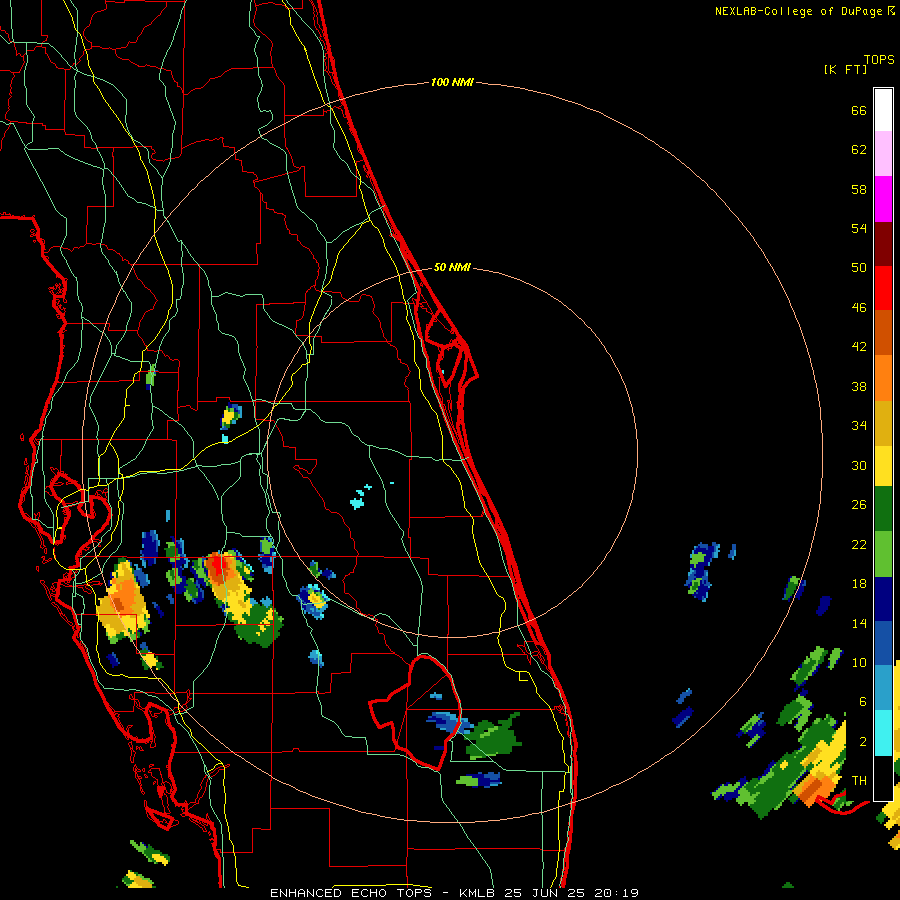Screen dimensions: 900x900
Task: Pick the bright red legend swatch
Action: click(x=883, y=288)
